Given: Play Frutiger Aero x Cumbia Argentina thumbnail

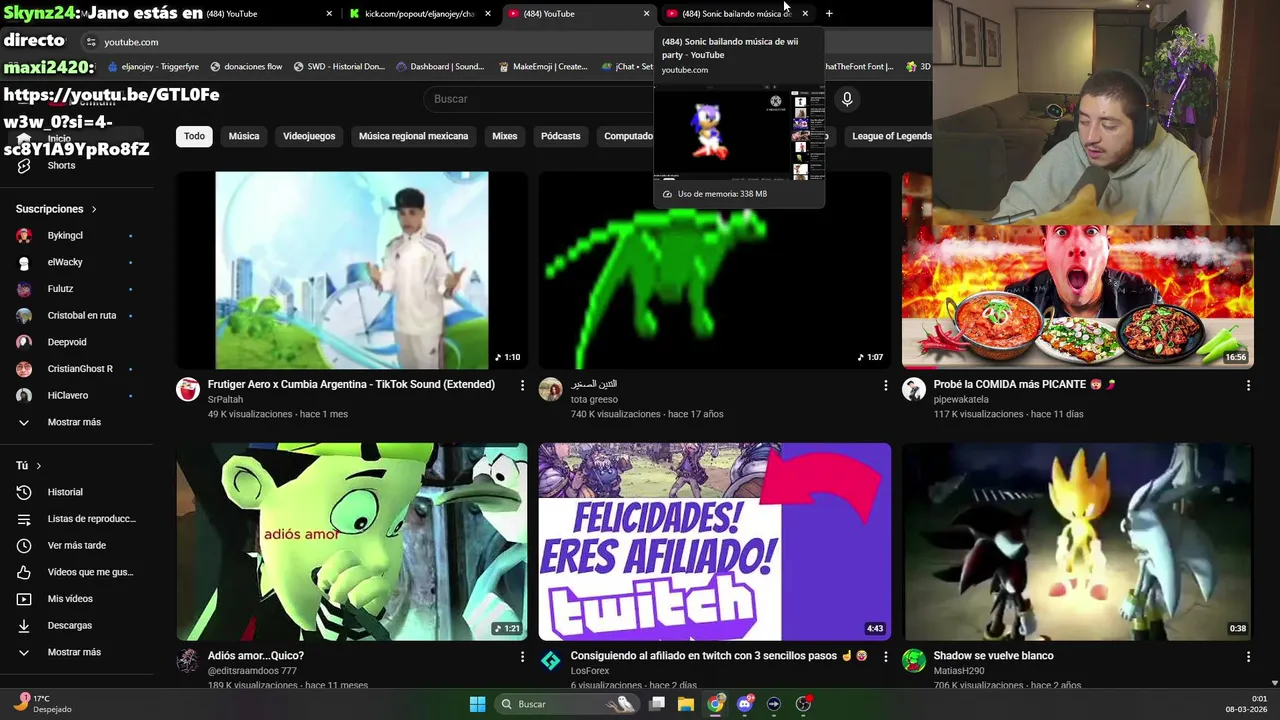Looking at the screenshot, I should click(352, 270).
